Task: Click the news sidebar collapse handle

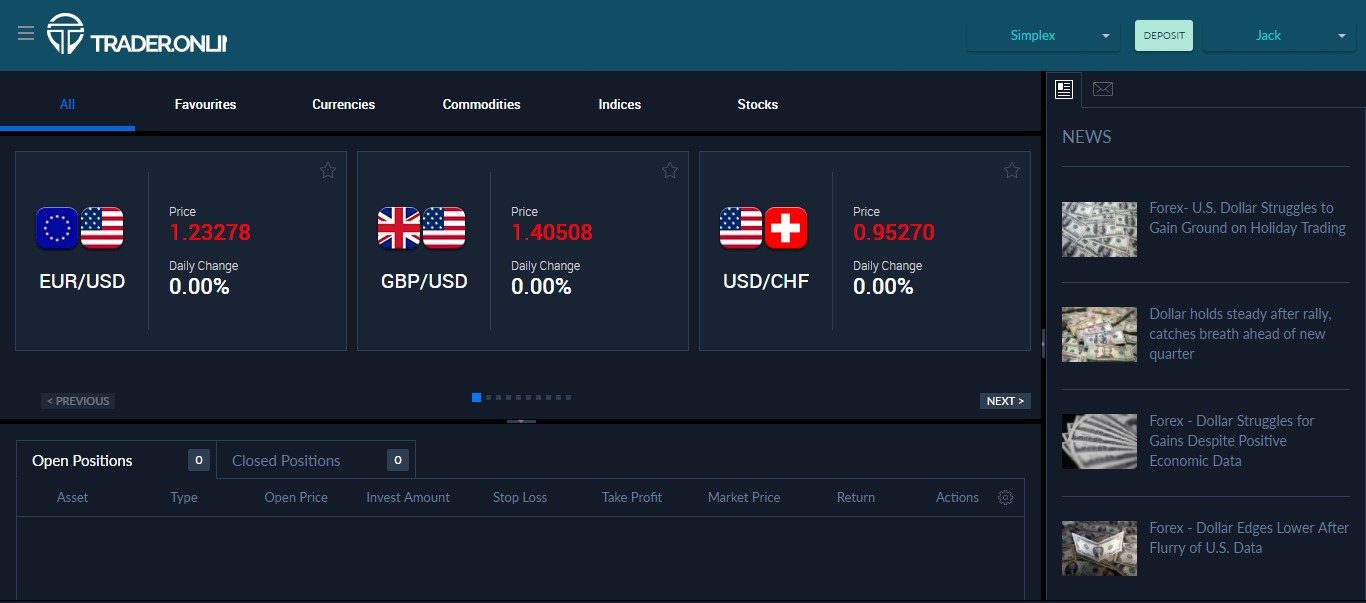Action: coord(1043,343)
